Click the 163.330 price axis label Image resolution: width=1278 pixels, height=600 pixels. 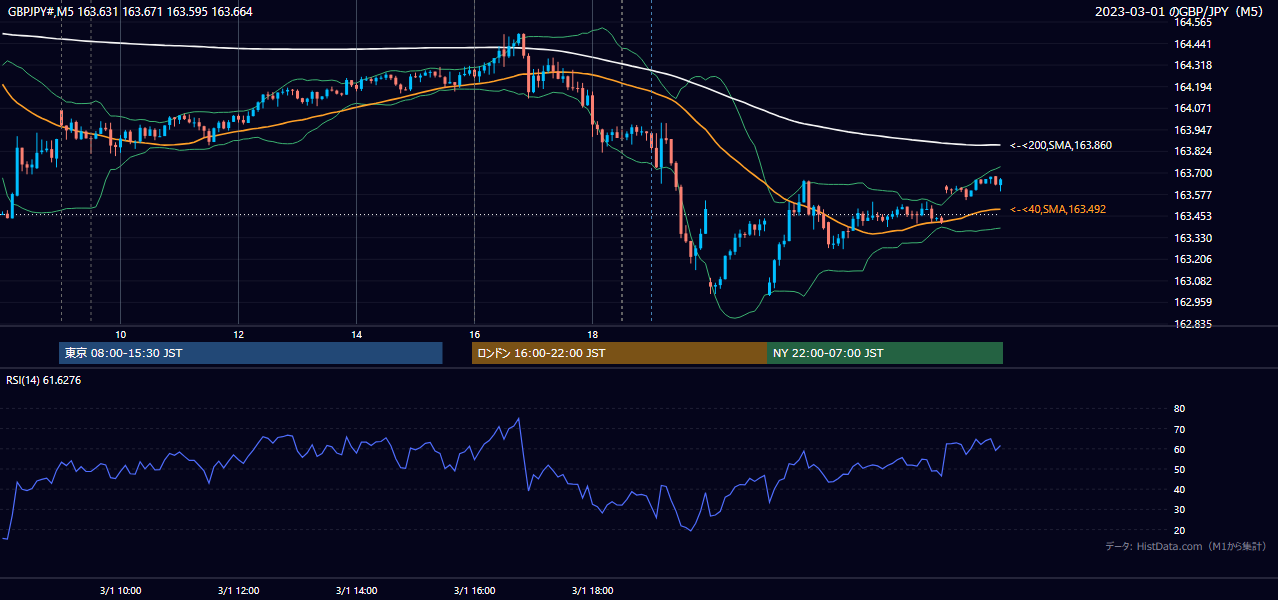tap(1193, 238)
